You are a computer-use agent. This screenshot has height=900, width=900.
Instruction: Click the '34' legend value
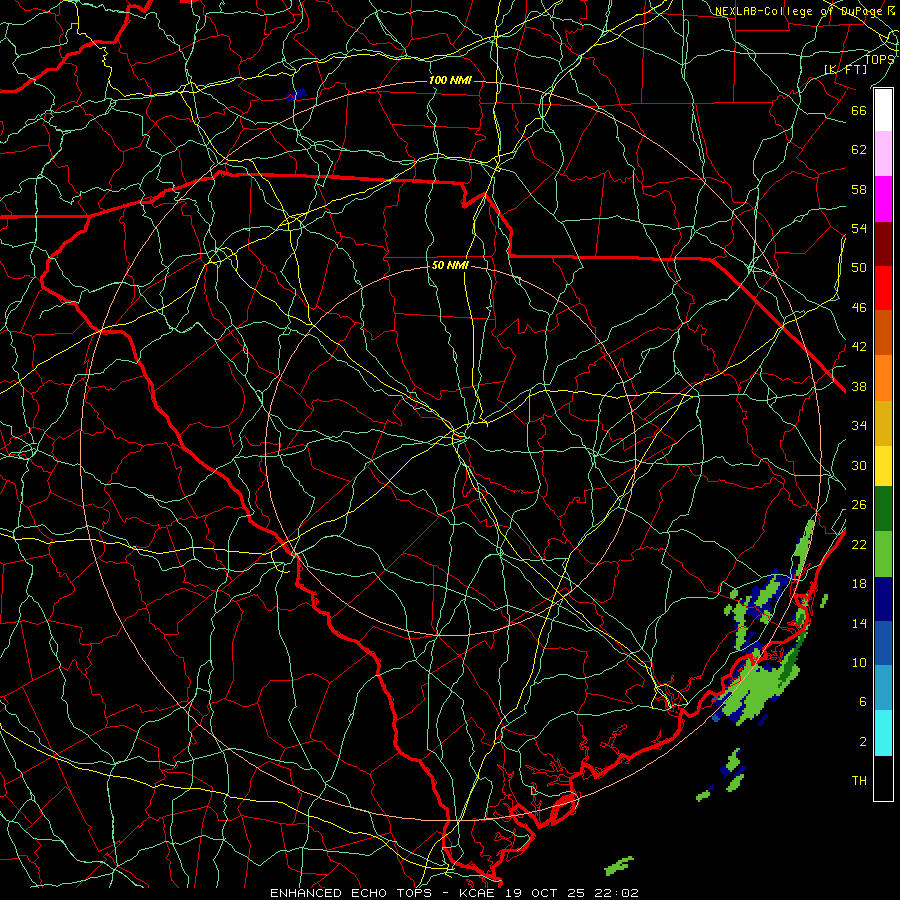click(x=859, y=426)
